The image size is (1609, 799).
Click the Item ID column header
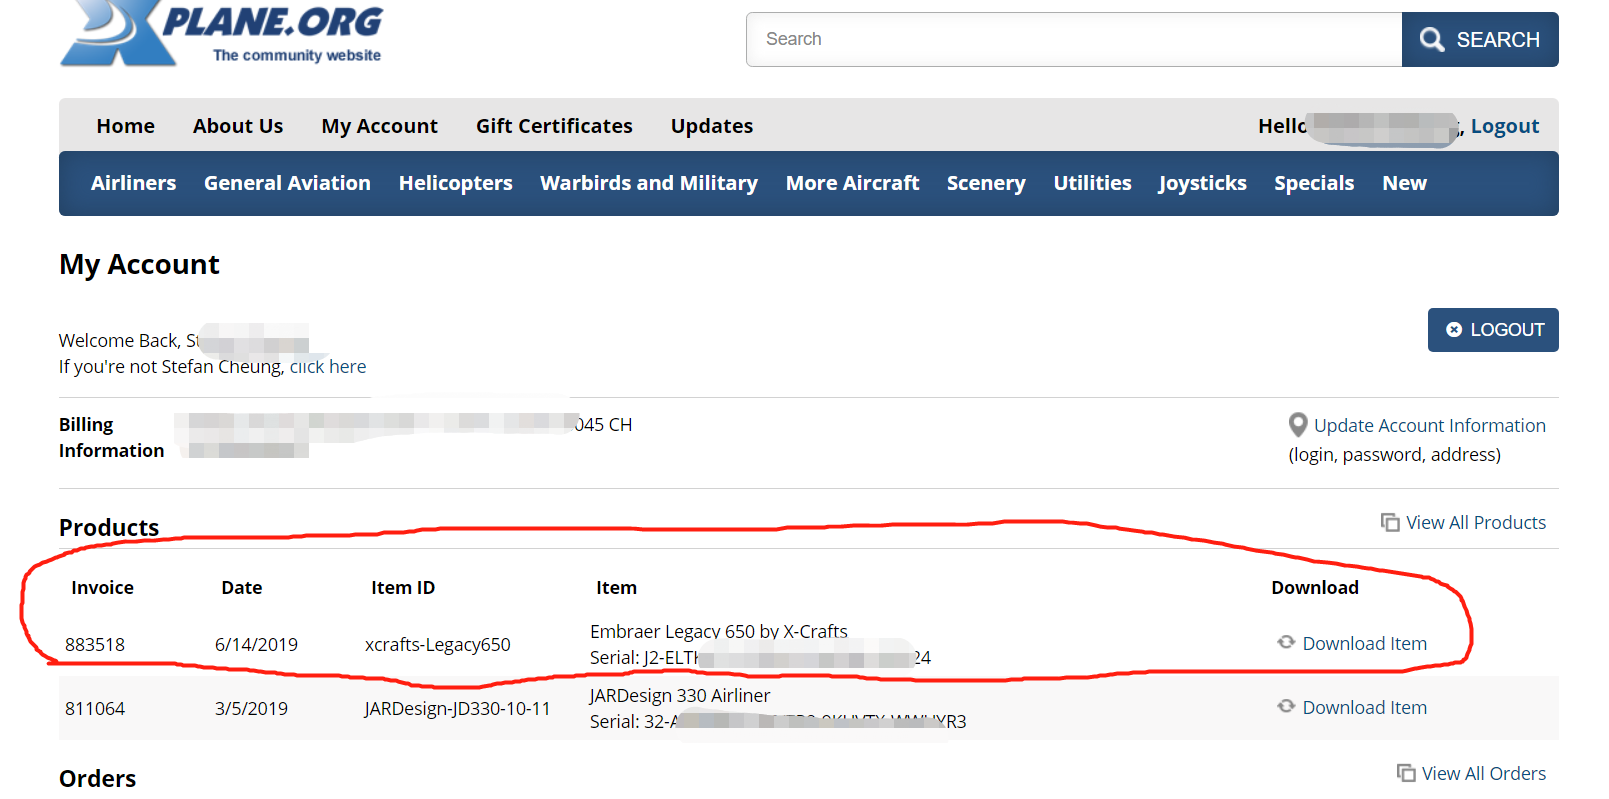(x=403, y=587)
